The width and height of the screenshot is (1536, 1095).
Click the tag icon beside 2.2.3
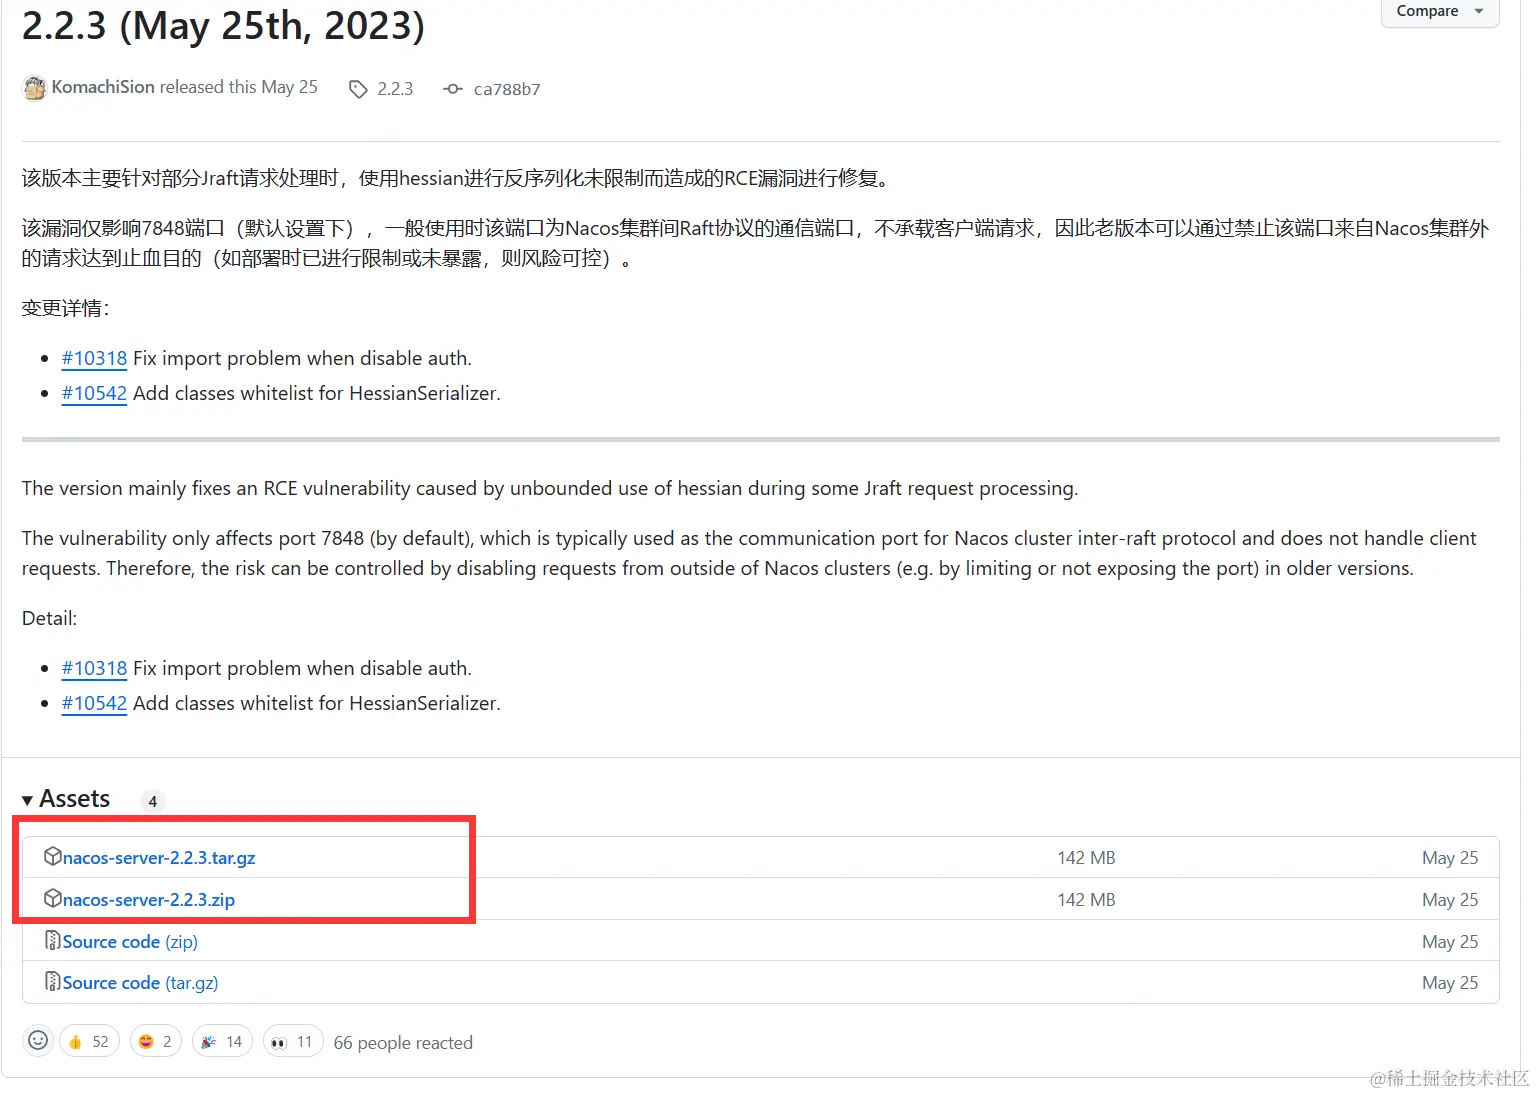[x=358, y=89]
